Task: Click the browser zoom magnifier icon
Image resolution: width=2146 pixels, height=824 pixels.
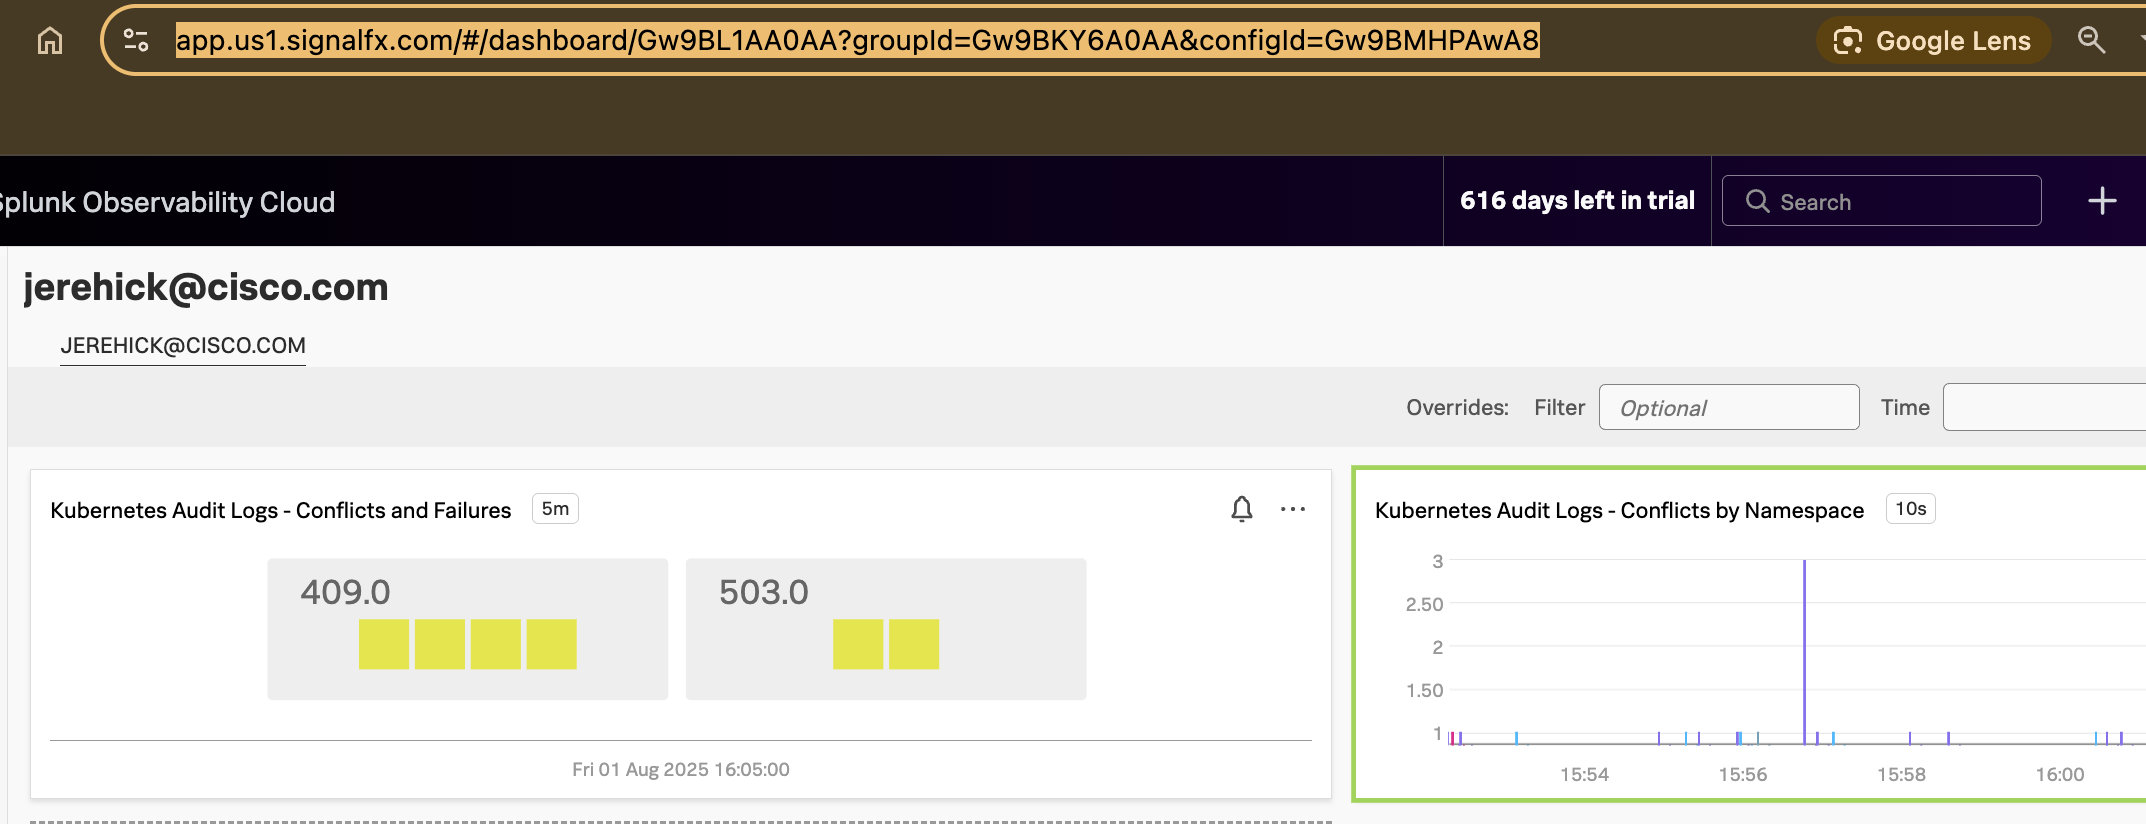Action: pos(2091,40)
